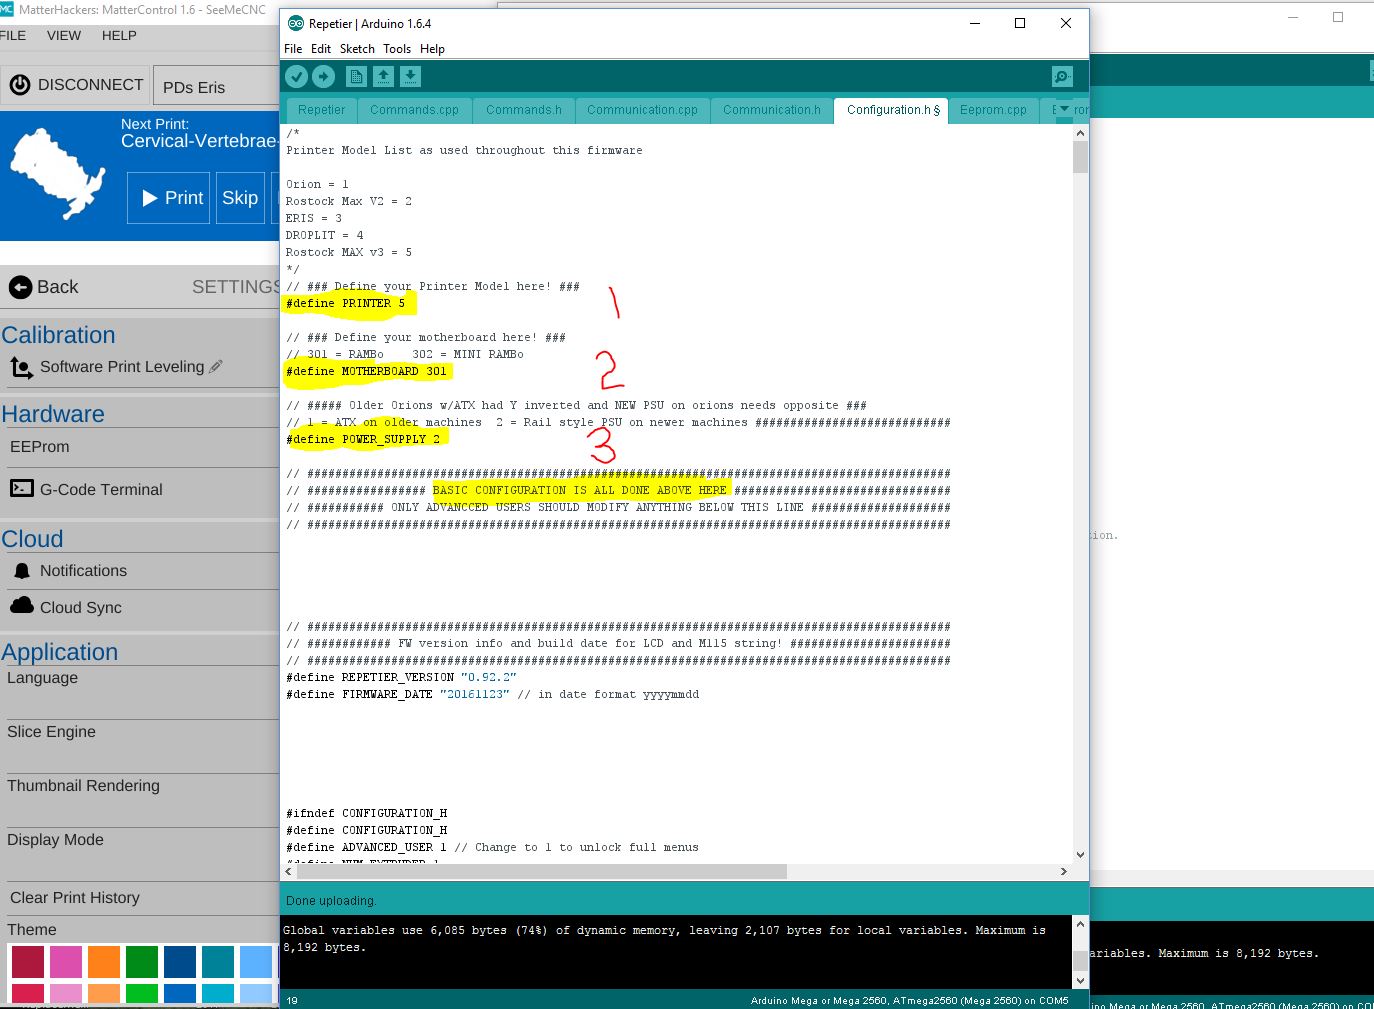The height and width of the screenshot is (1009, 1374).
Task: Switch to the Eeprom.cpp tab
Action: coord(993,110)
